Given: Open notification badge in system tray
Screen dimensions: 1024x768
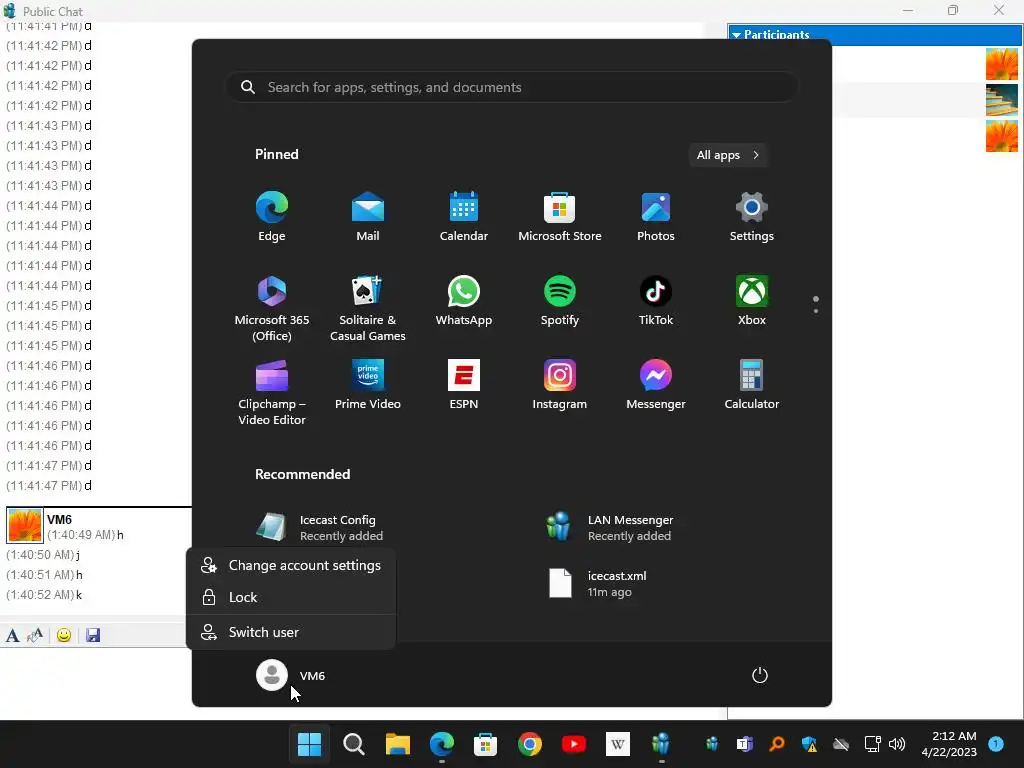Looking at the screenshot, I should pos(996,744).
